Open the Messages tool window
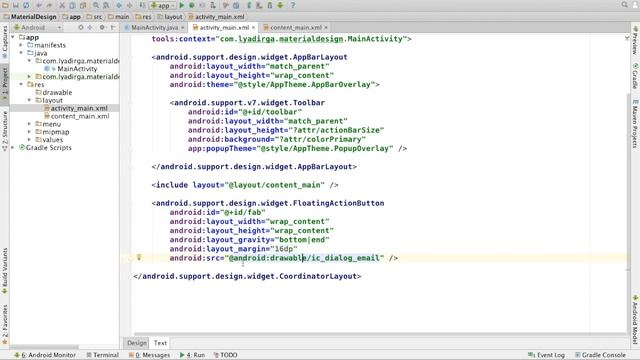The height and width of the screenshot is (360, 640). 149,355
